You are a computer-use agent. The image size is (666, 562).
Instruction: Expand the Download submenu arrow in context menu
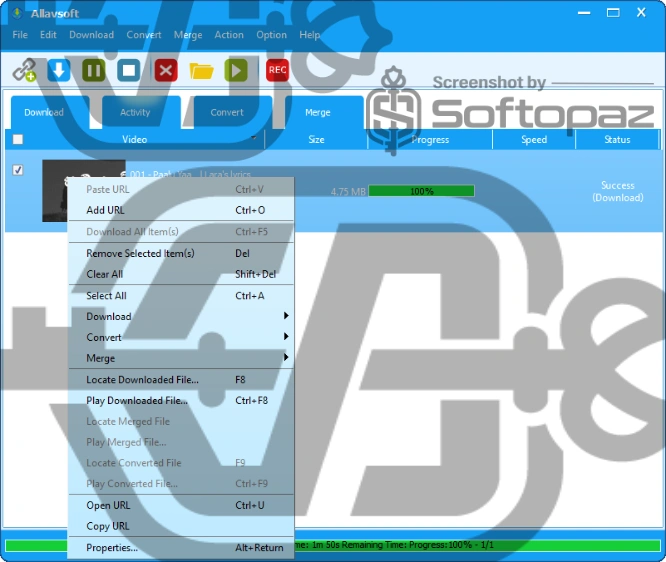pos(286,316)
